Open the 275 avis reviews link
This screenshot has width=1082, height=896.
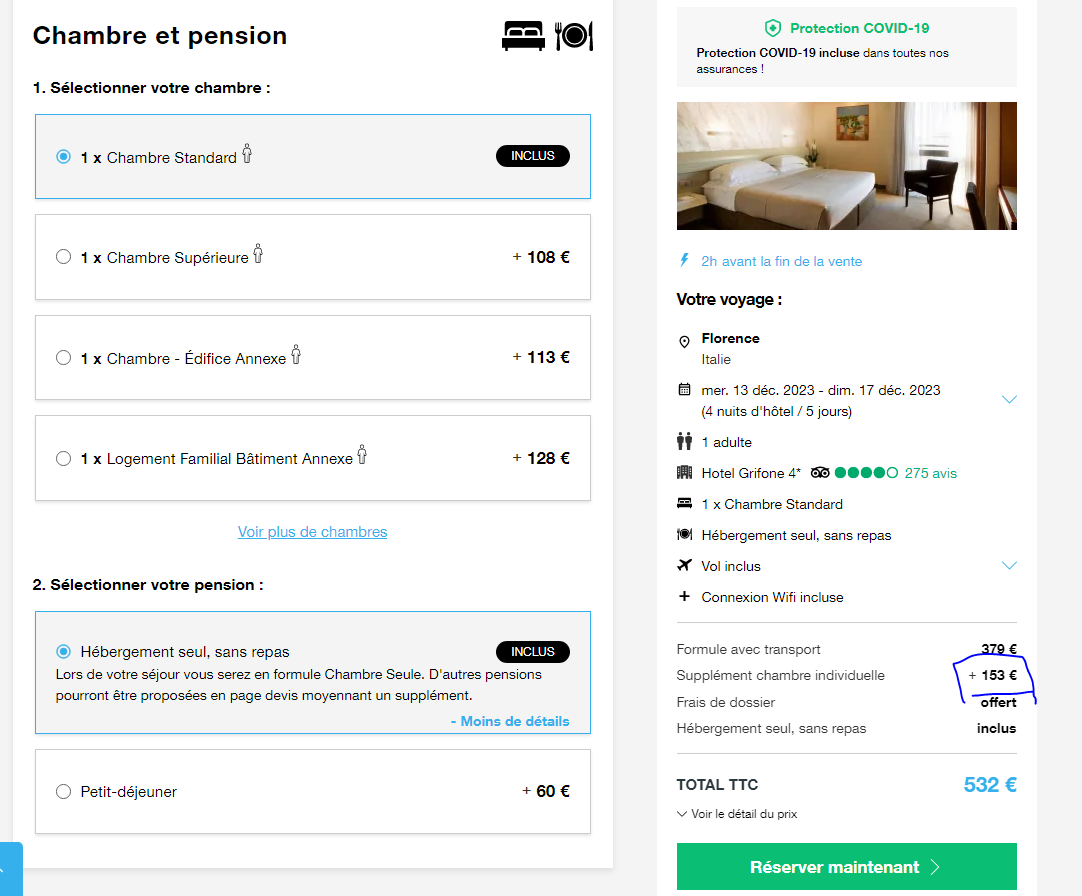tap(930, 473)
